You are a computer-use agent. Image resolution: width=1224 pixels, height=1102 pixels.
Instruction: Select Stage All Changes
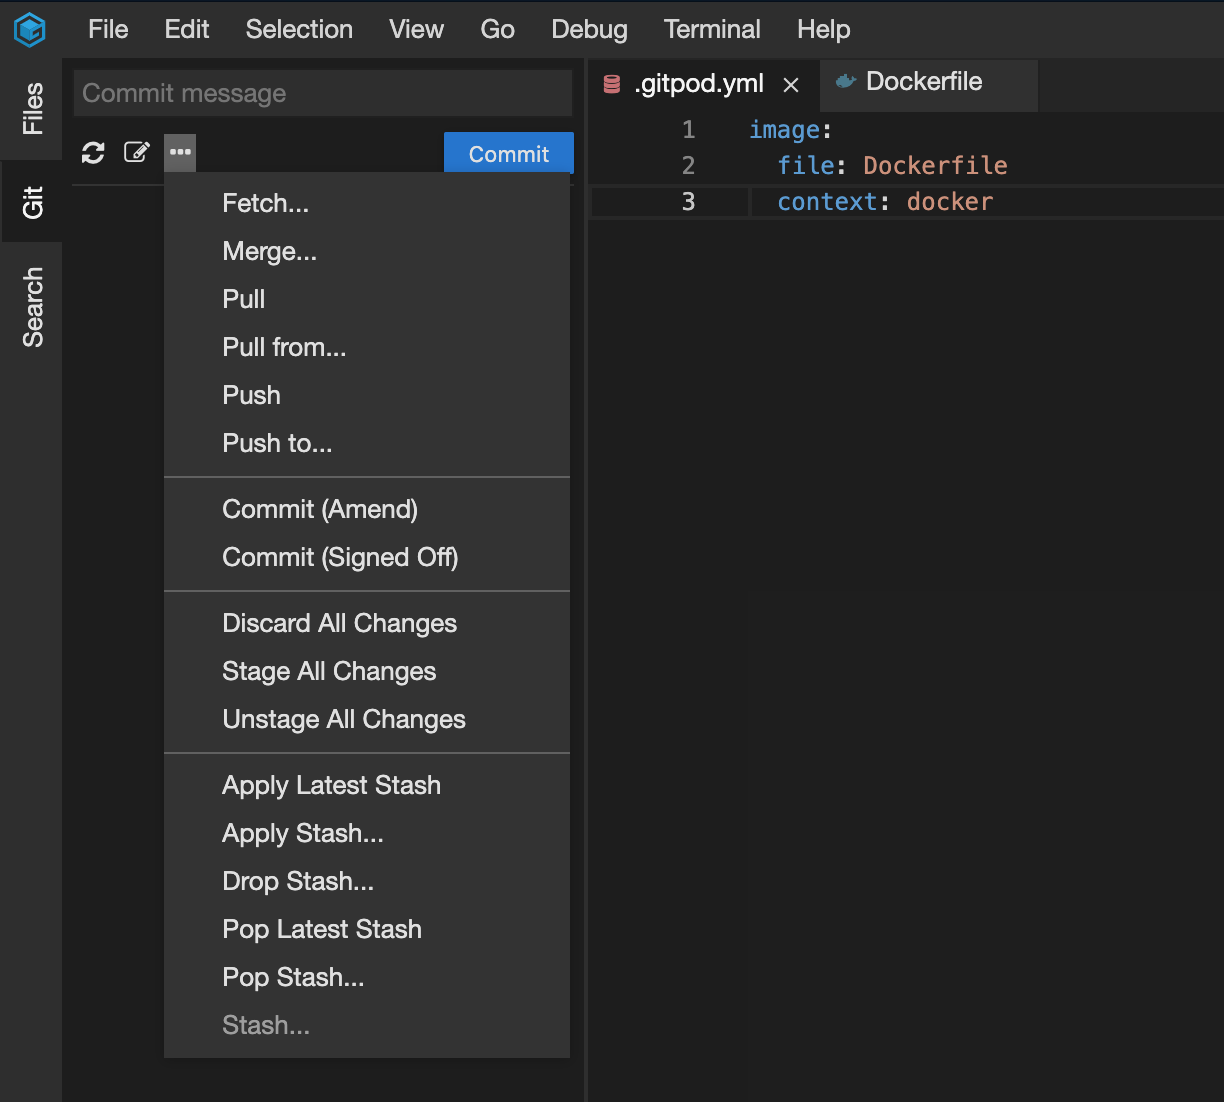click(329, 671)
